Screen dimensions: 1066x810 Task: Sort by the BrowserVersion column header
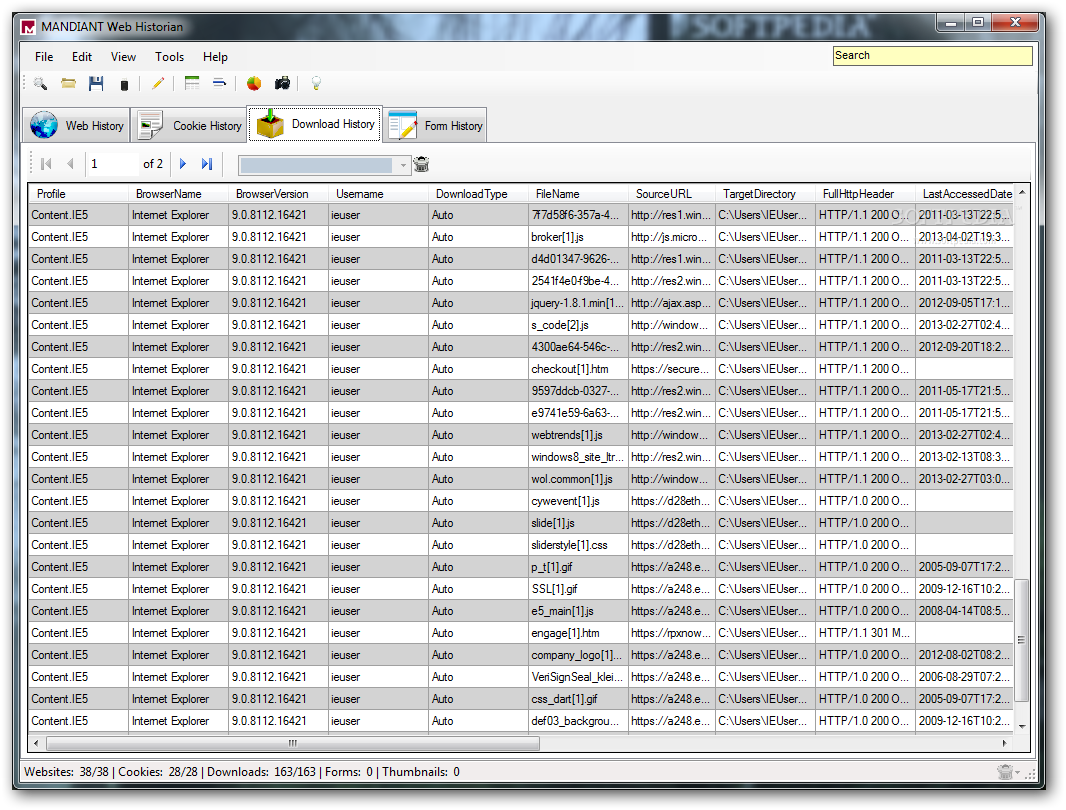point(278,194)
